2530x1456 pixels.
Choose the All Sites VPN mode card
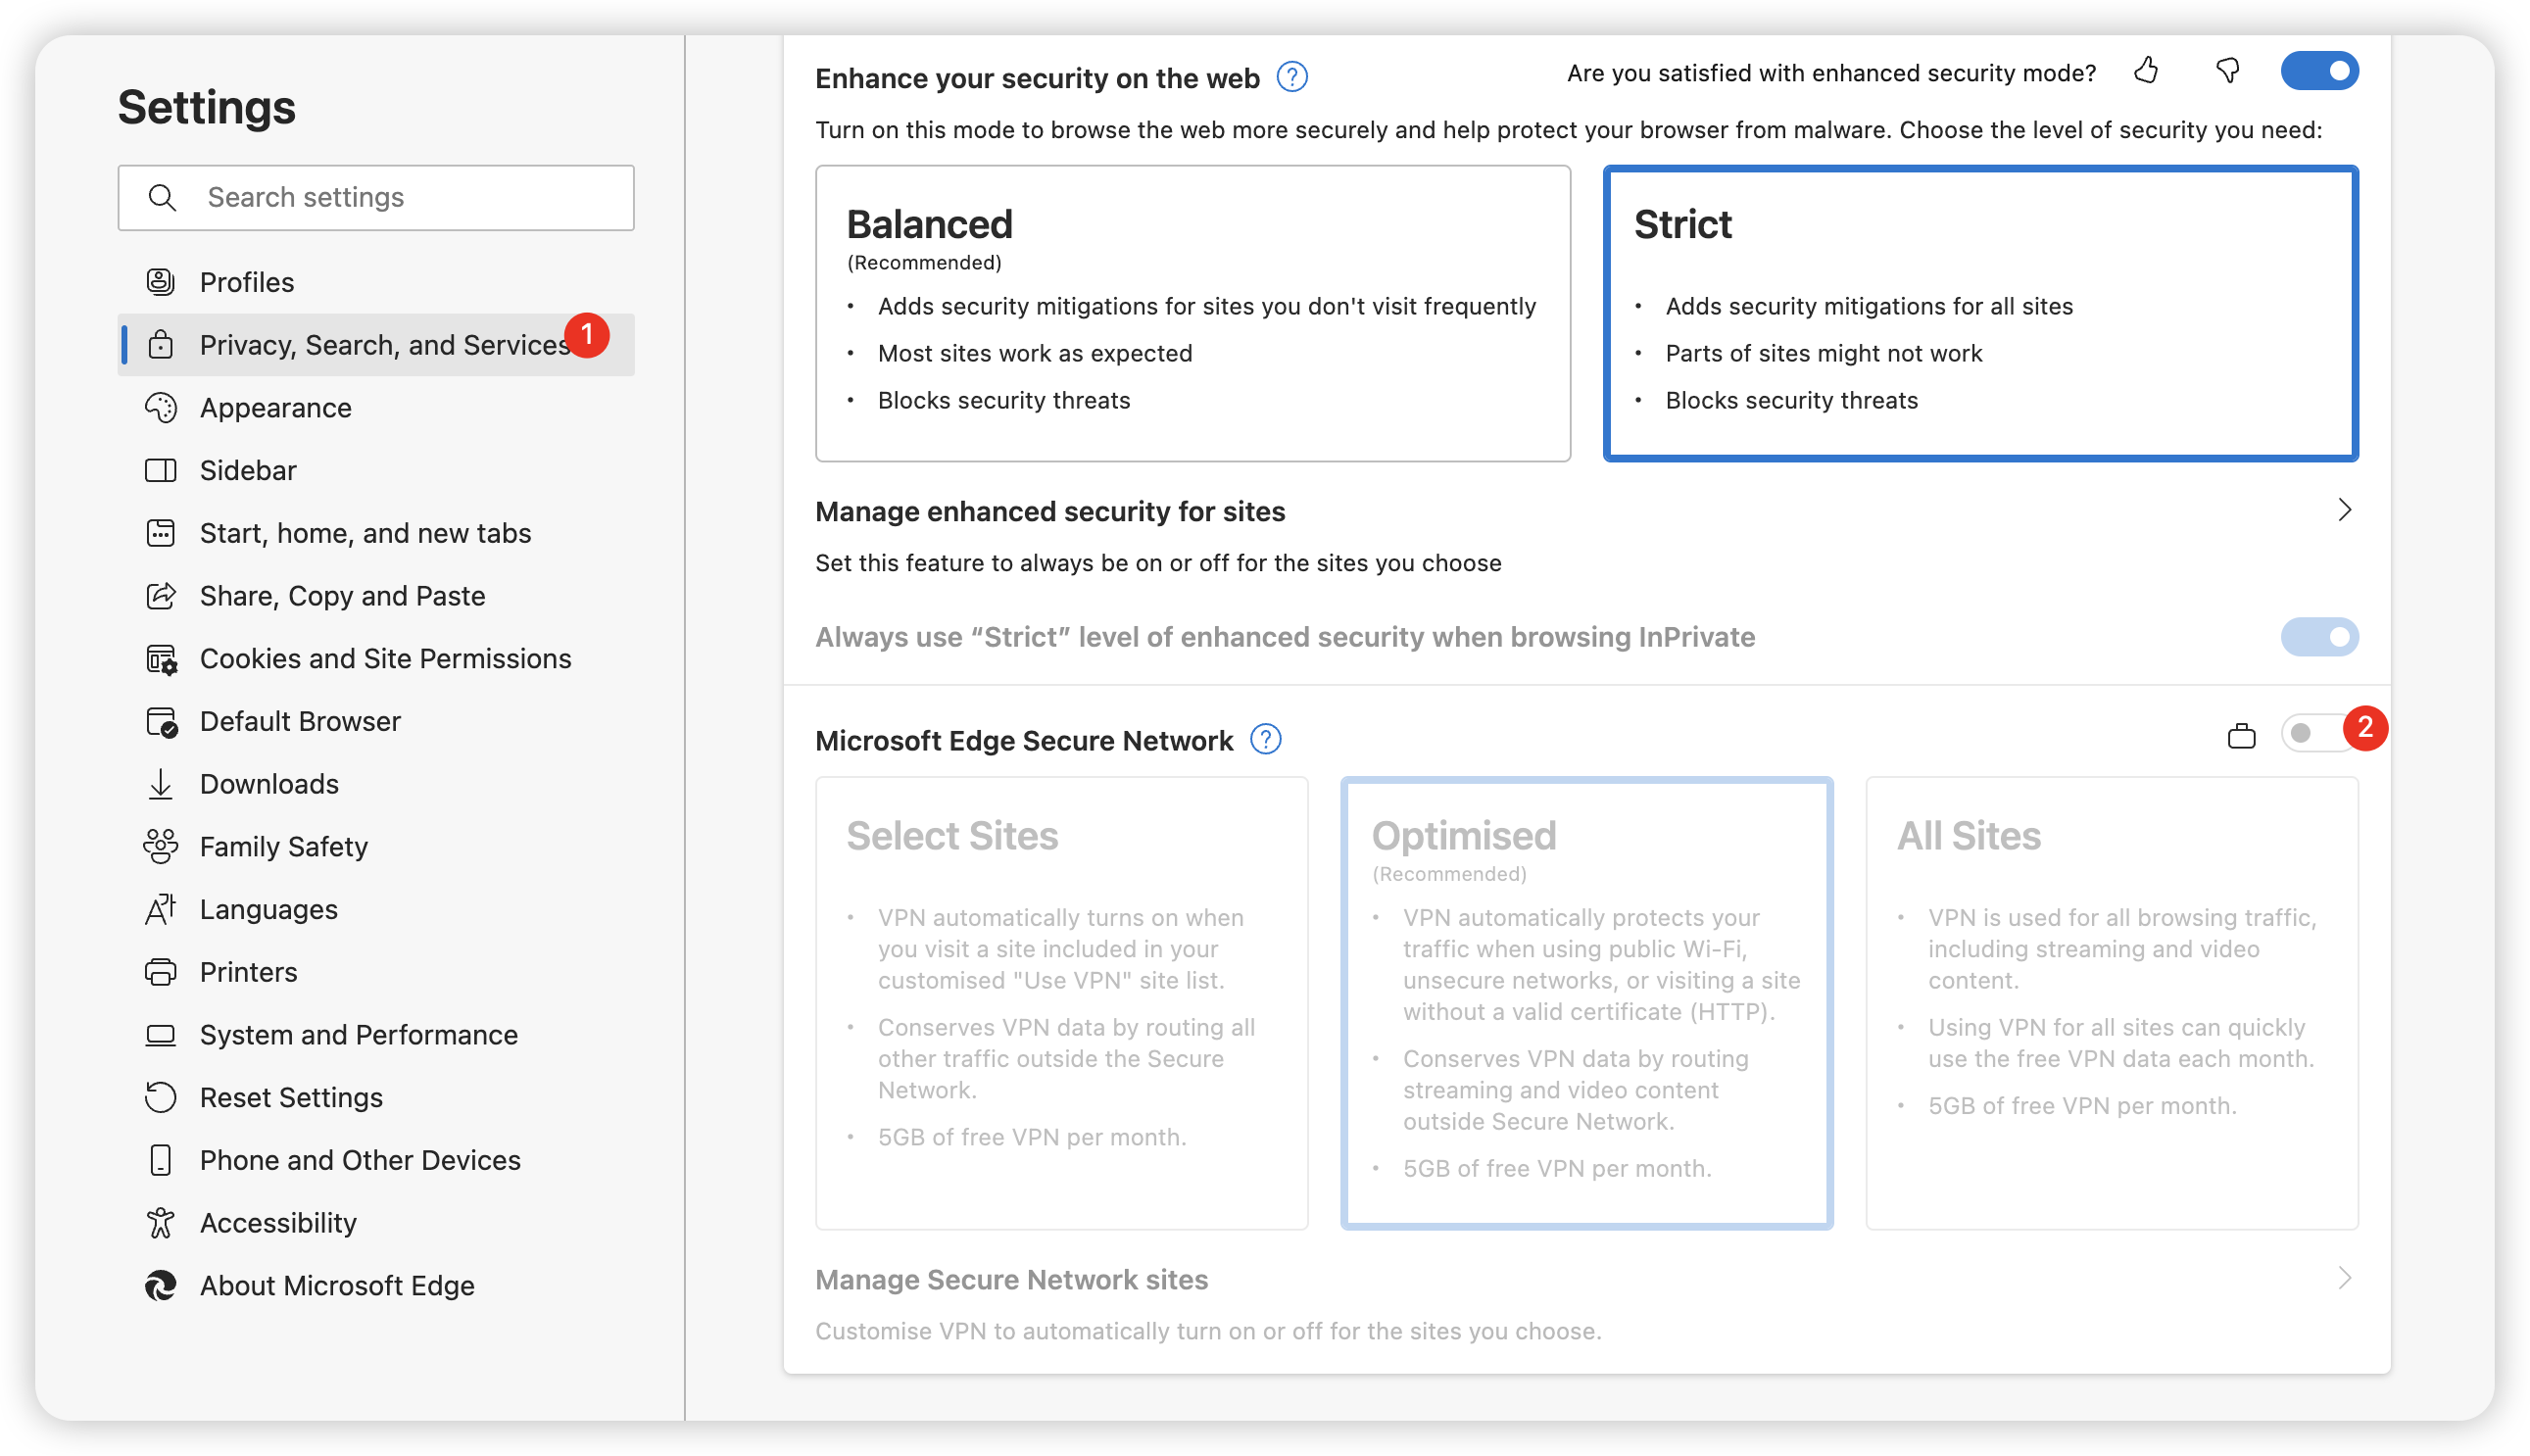click(x=2111, y=1003)
